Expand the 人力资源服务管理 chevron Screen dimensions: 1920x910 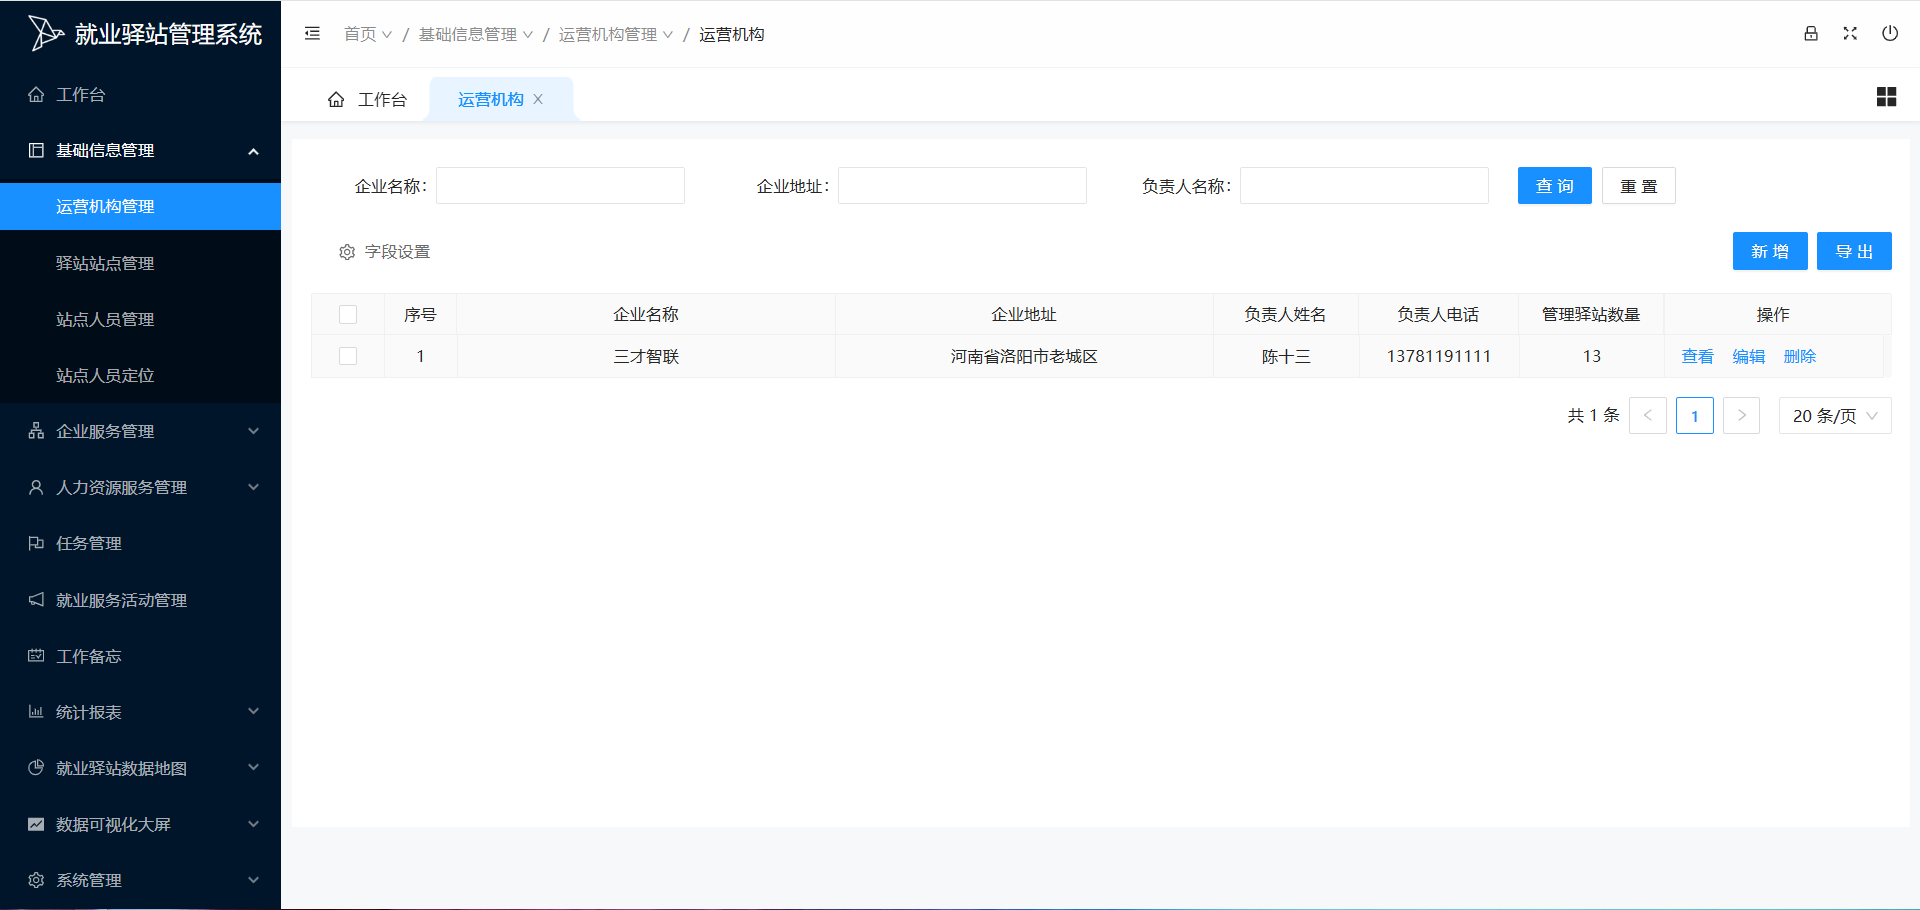pos(253,487)
